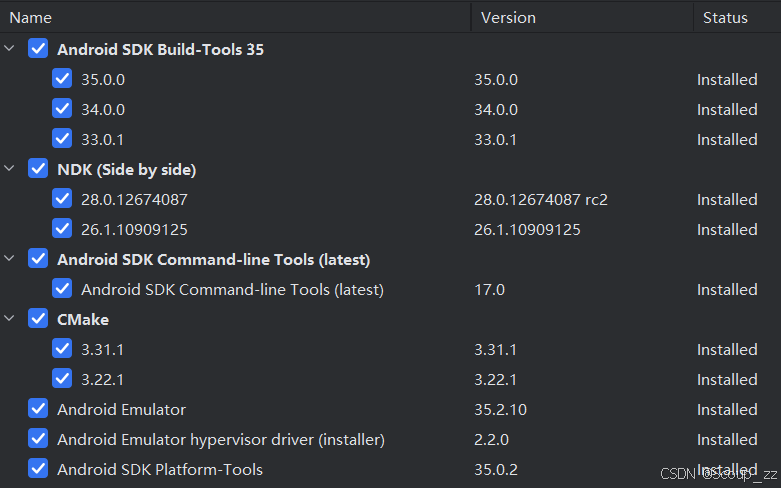This screenshot has width=781, height=488.
Task: Click version cell 28.0.12674087 rc2
Action: click(x=541, y=200)
